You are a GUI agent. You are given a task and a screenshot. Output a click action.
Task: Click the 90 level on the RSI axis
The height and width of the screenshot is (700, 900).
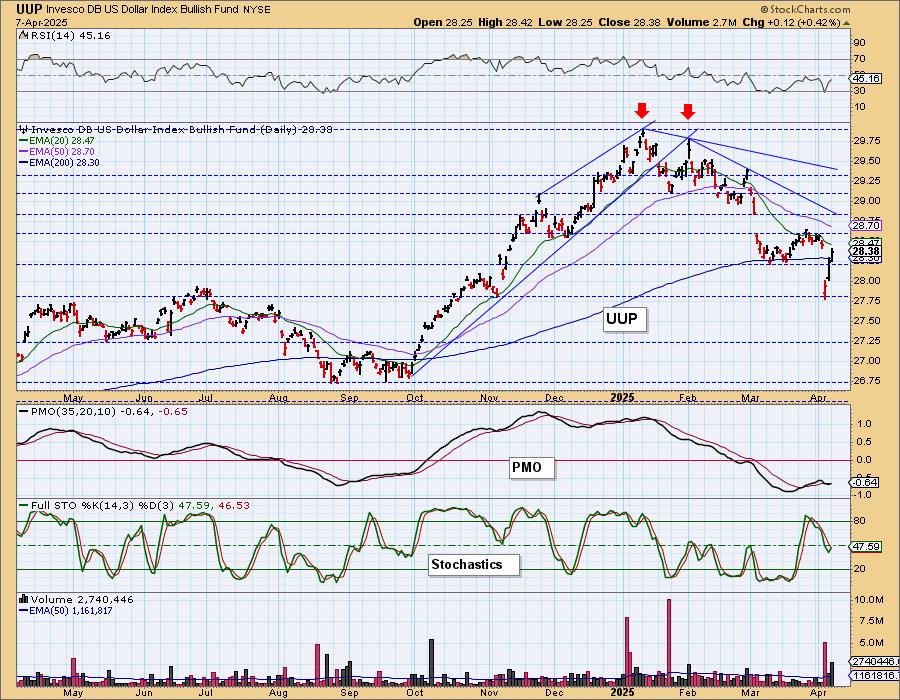[x=859, y=42]
